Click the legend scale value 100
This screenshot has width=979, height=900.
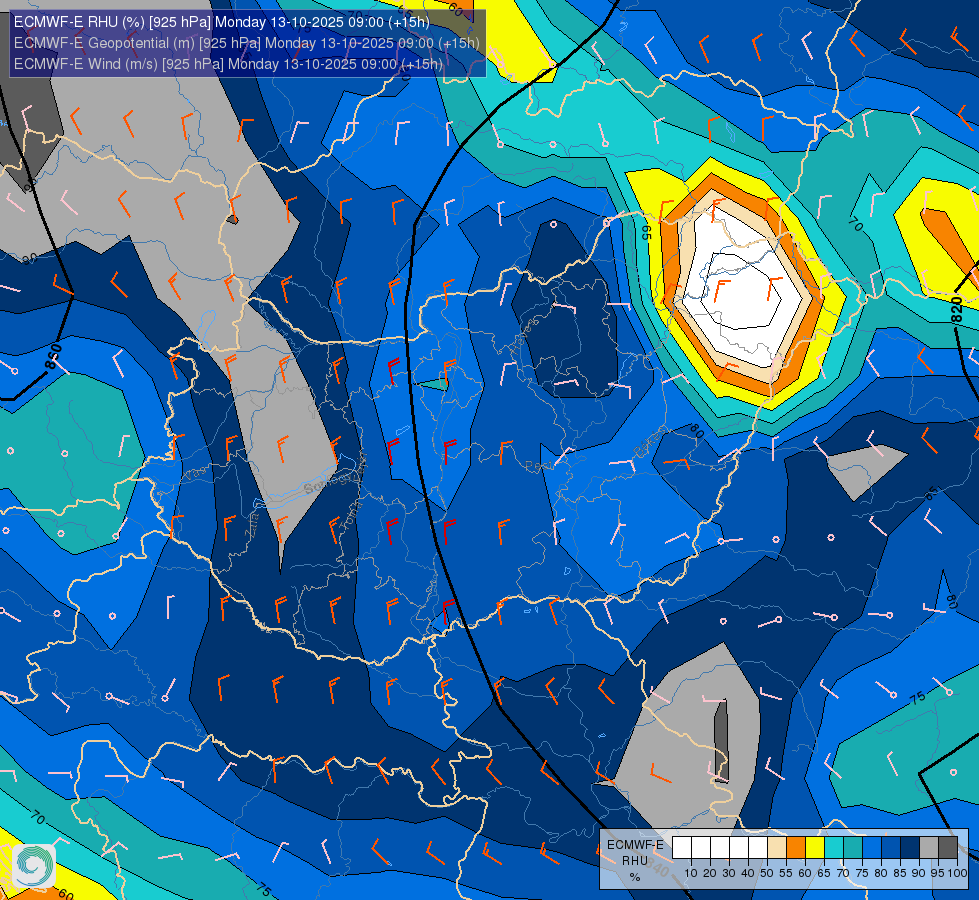click(x=957, y=873)
